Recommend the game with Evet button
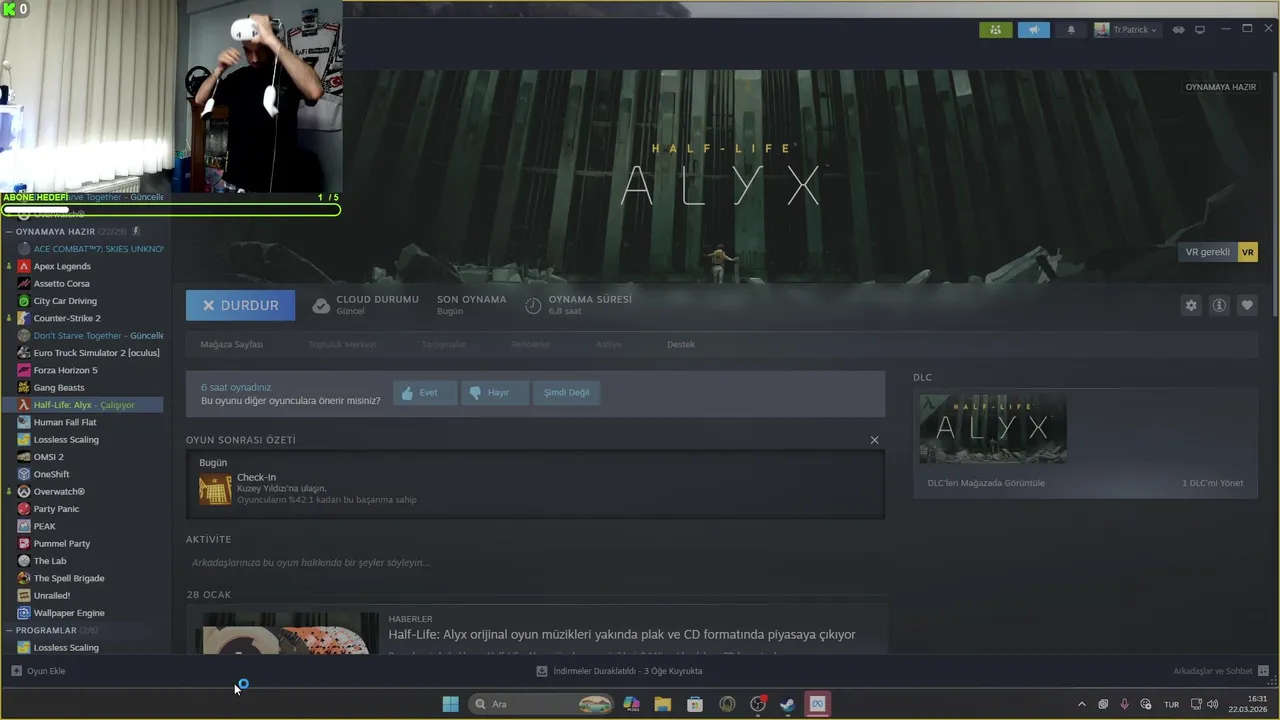This screenshot has height=720, width=1280. pyautogui.click(x=425, y=393)
